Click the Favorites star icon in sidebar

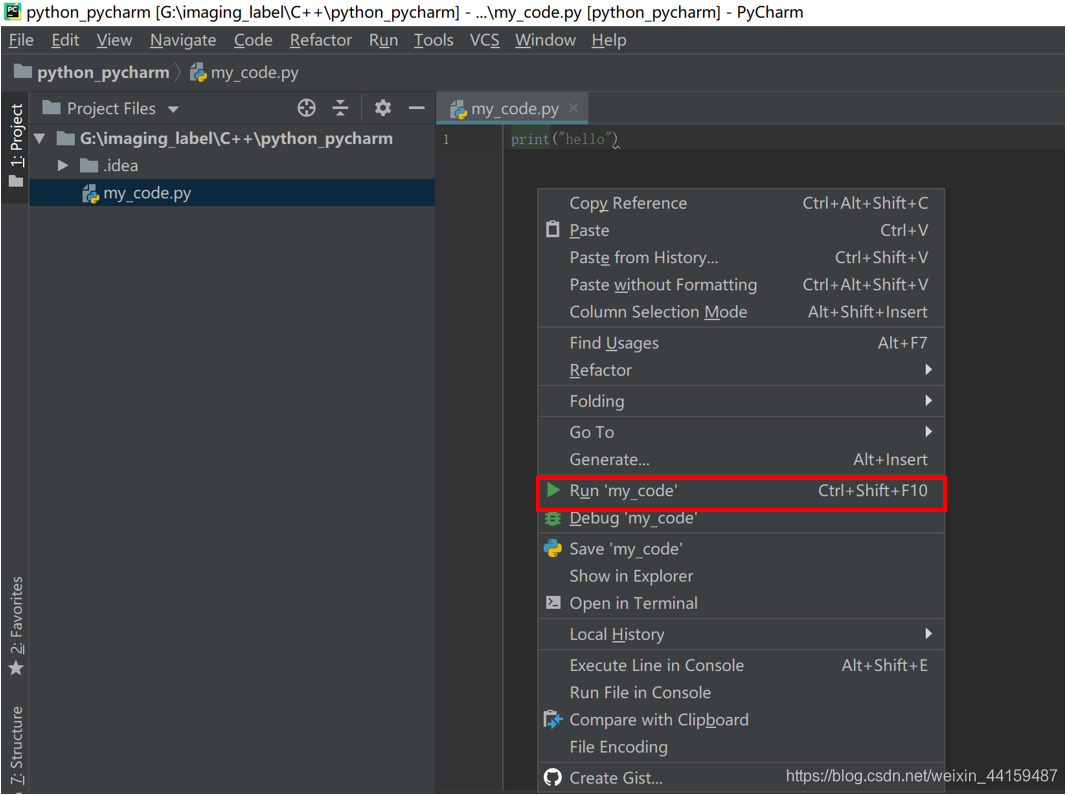(16, 668)
